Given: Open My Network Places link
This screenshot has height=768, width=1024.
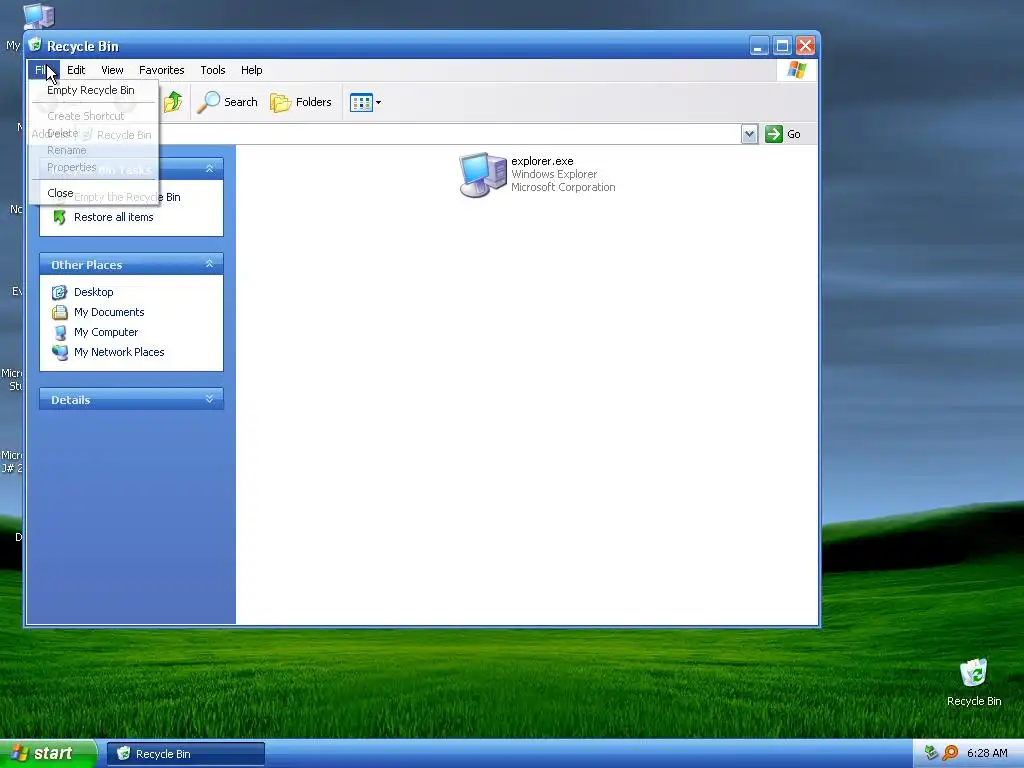Looking at the screenshot, I should point(119,352).
